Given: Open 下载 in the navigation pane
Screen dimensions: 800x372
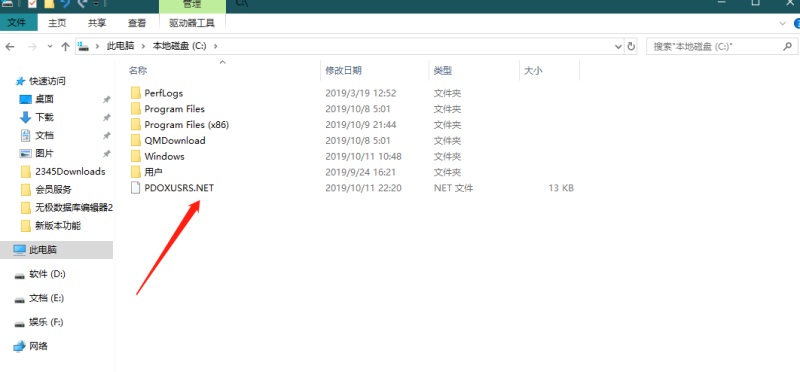Looking at the screenshot, I should (x=44, y=117).
